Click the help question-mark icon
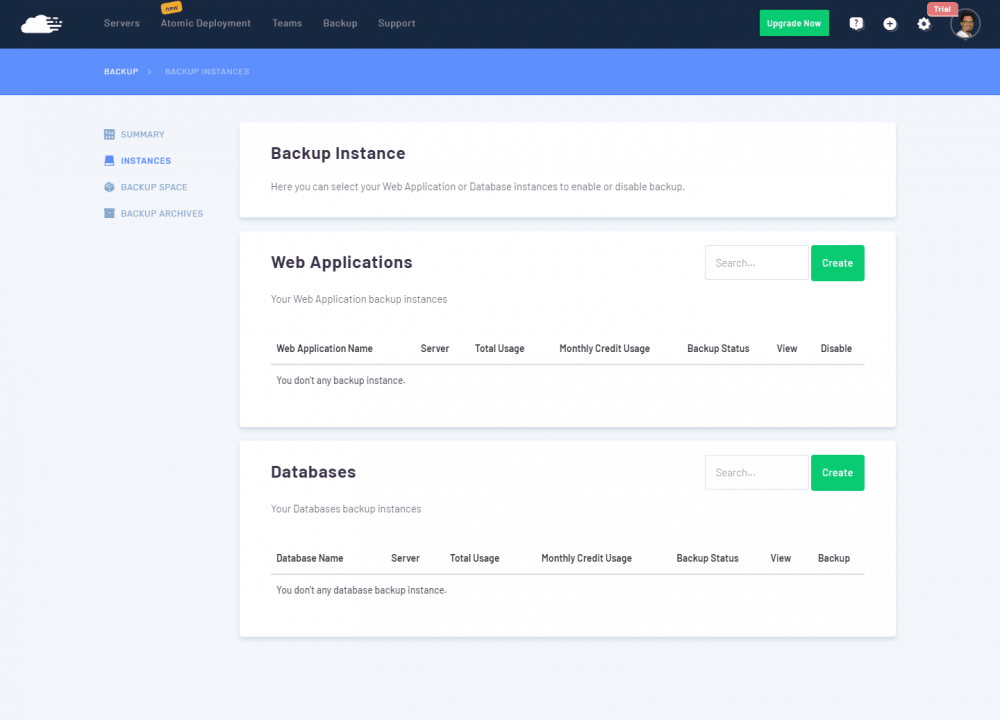 856,23
